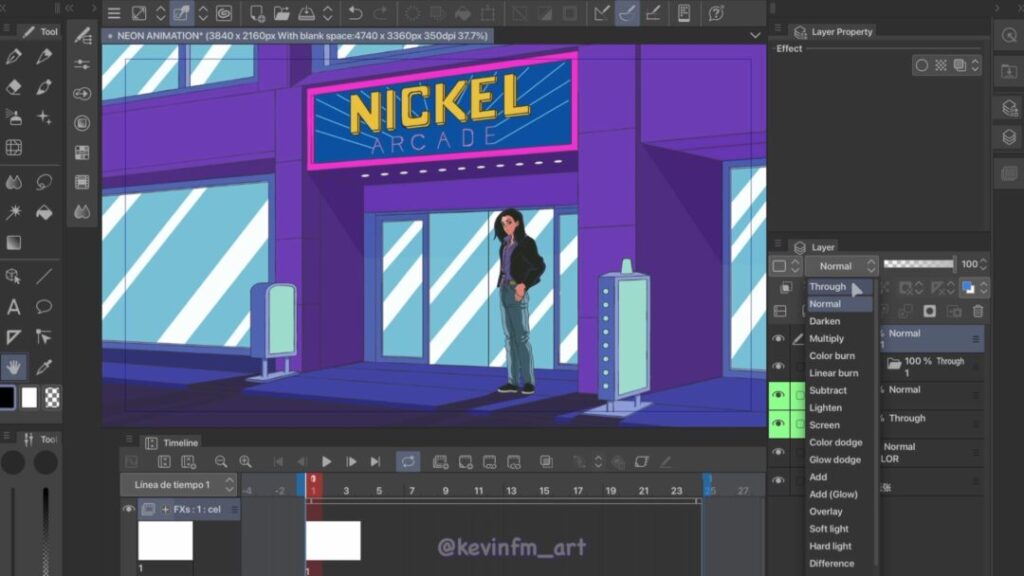
Task: Select the Eraser tool in the tool palette
Action: click(x=14, y=87)
